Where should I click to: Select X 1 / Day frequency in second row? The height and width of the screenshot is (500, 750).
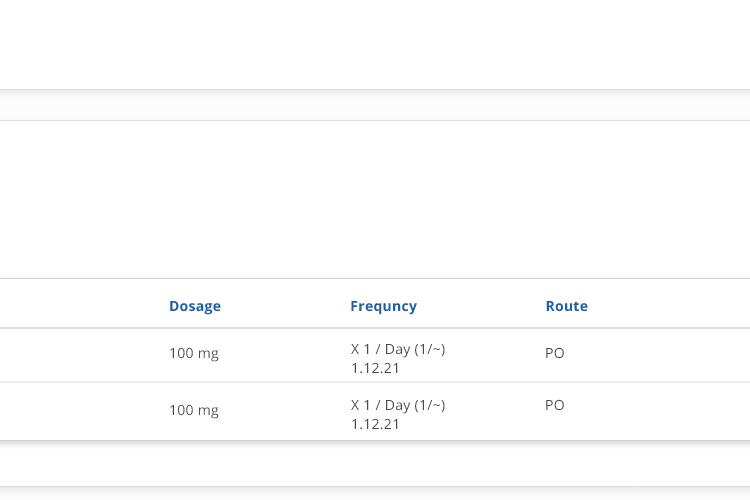(397, 405)
